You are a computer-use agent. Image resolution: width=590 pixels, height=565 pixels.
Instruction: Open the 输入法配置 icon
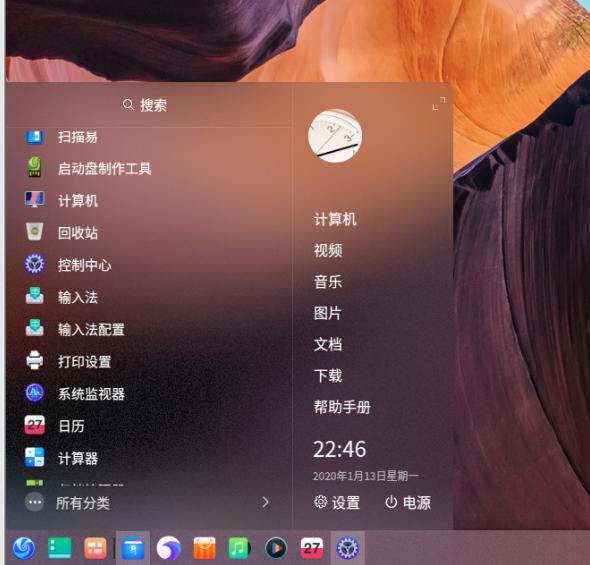tap(35, 328)
